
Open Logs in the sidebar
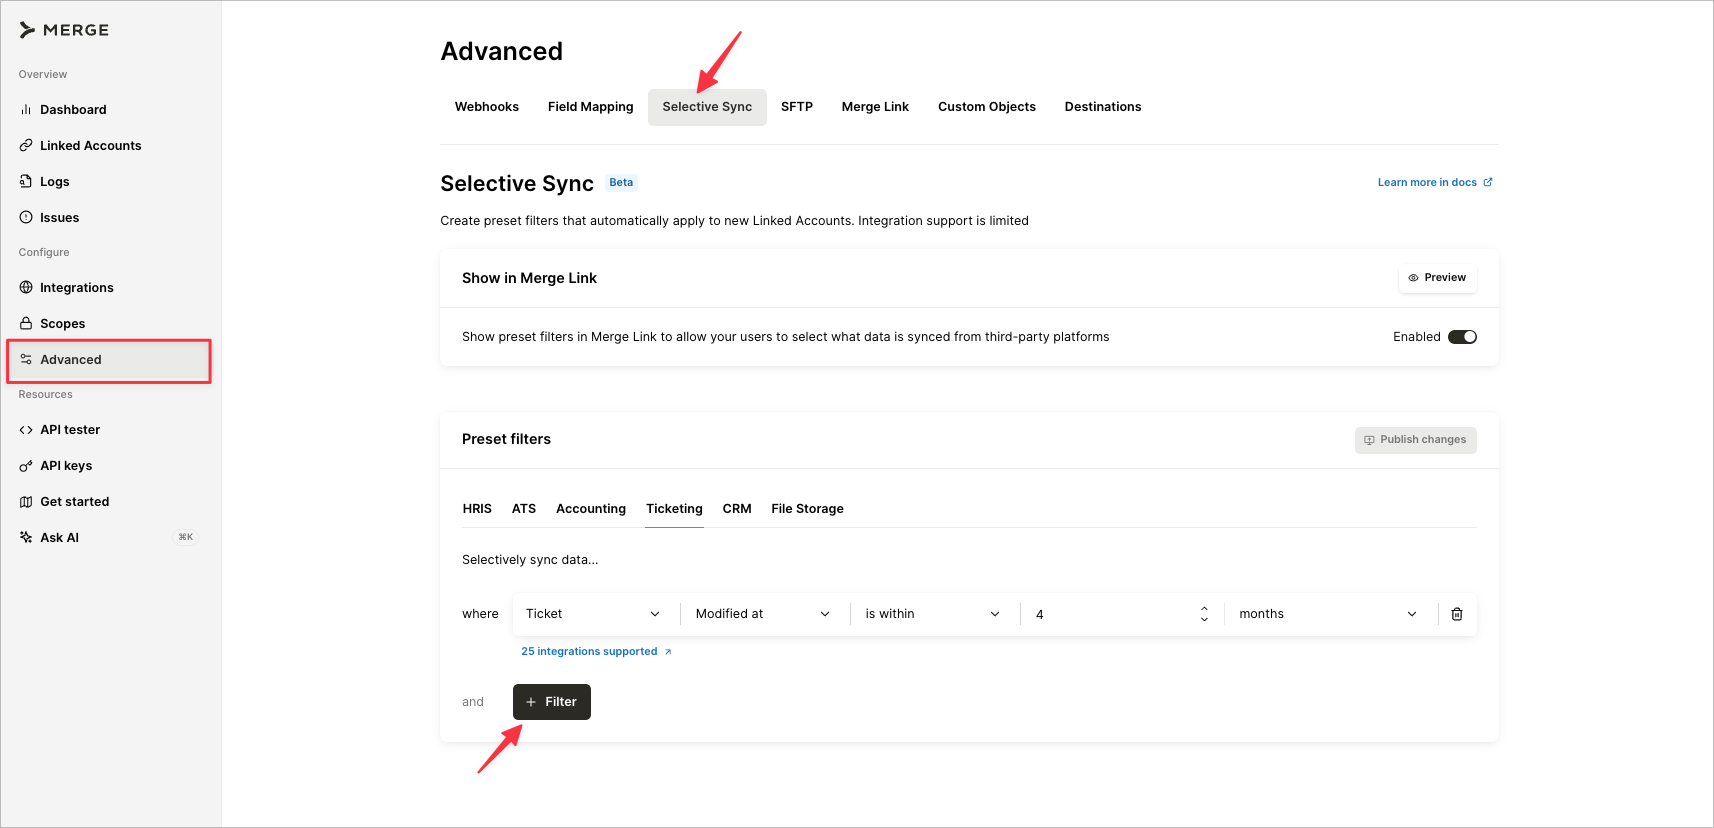[x=110, y=182]
